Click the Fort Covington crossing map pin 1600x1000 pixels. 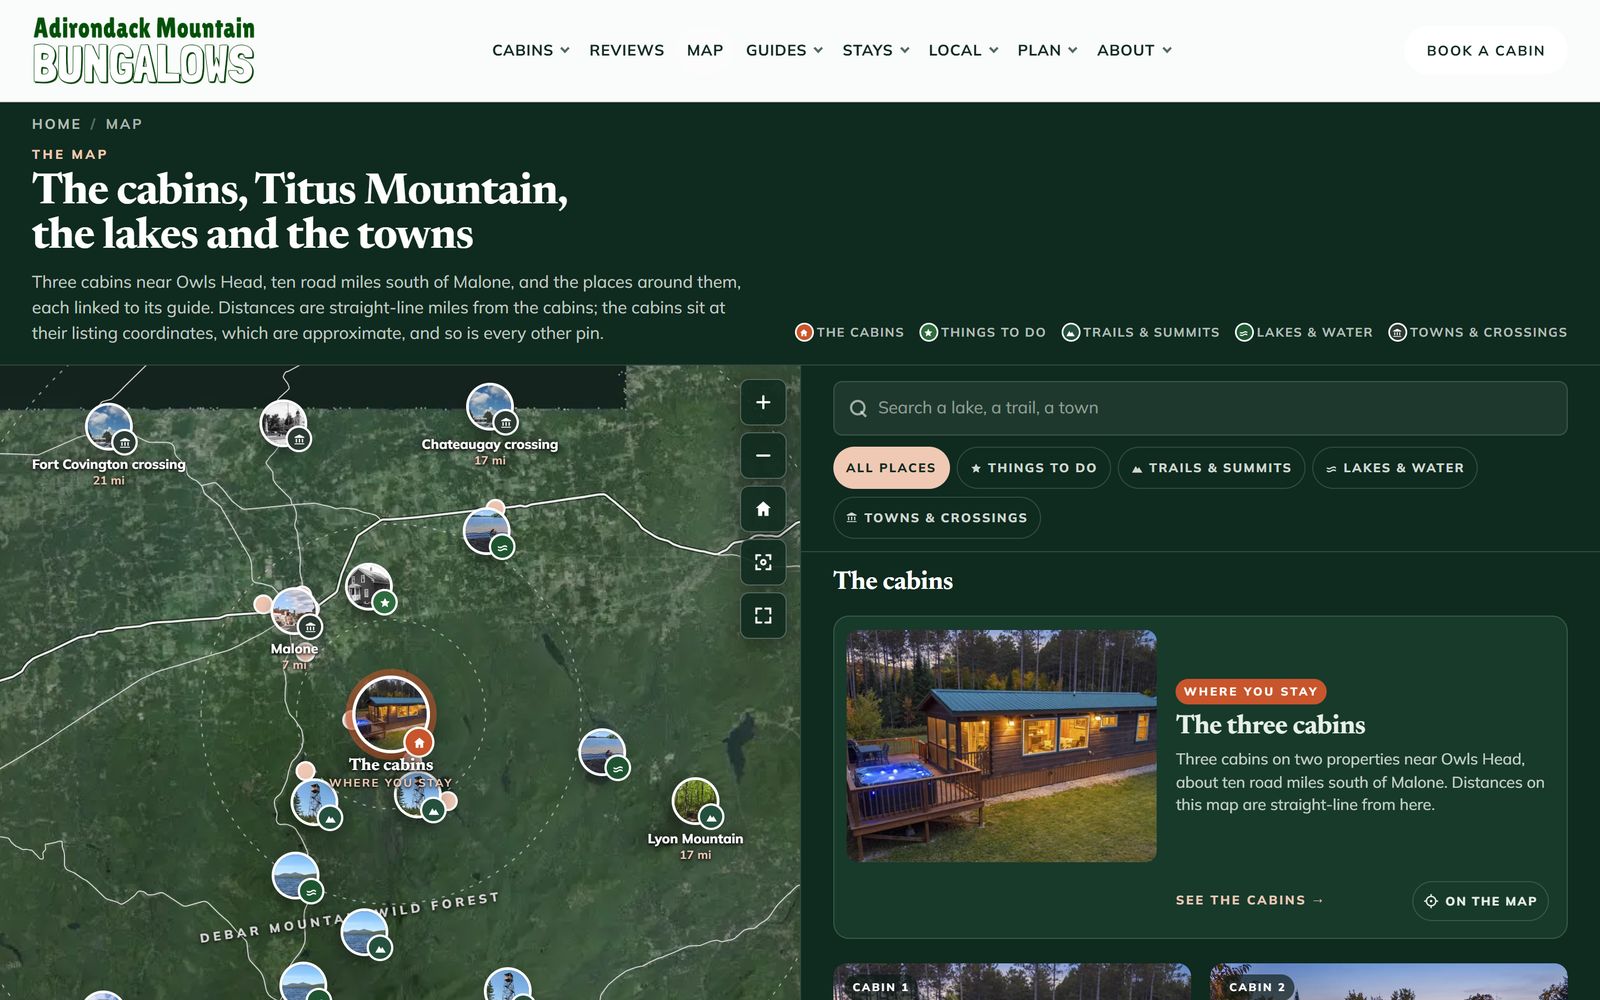click(x=109, y=427)
